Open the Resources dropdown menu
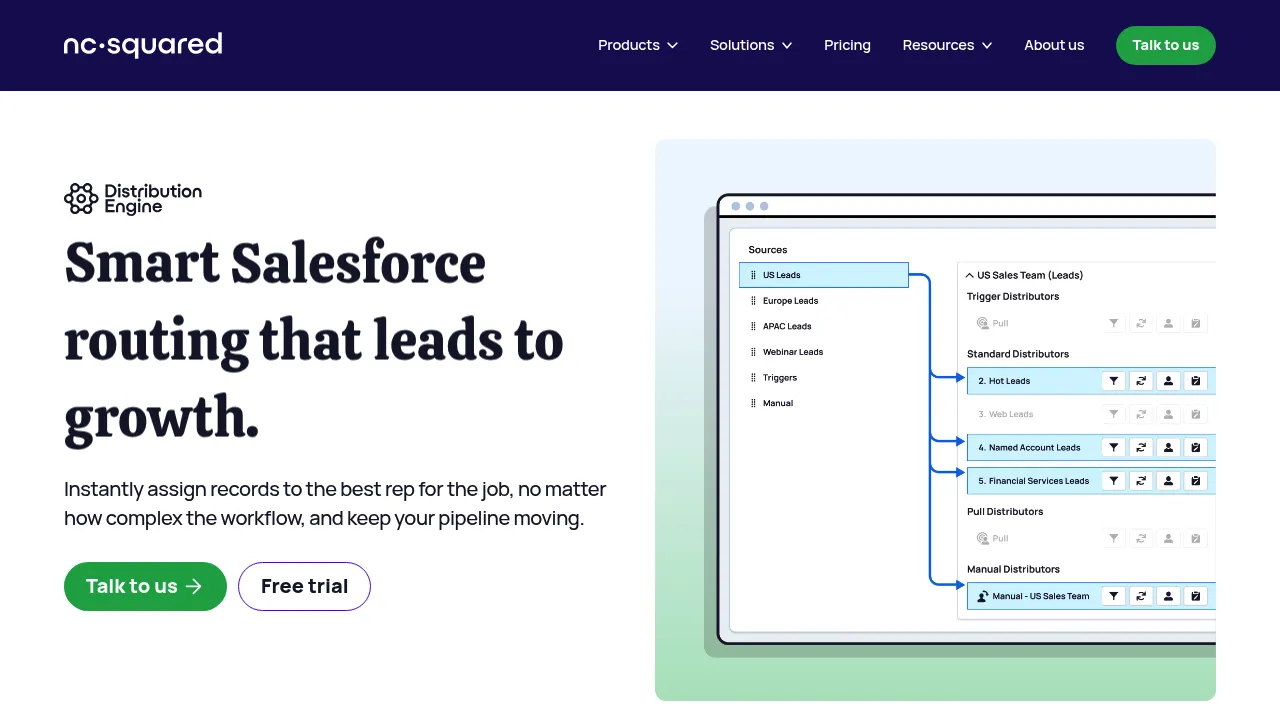 (x=947, y=45)
